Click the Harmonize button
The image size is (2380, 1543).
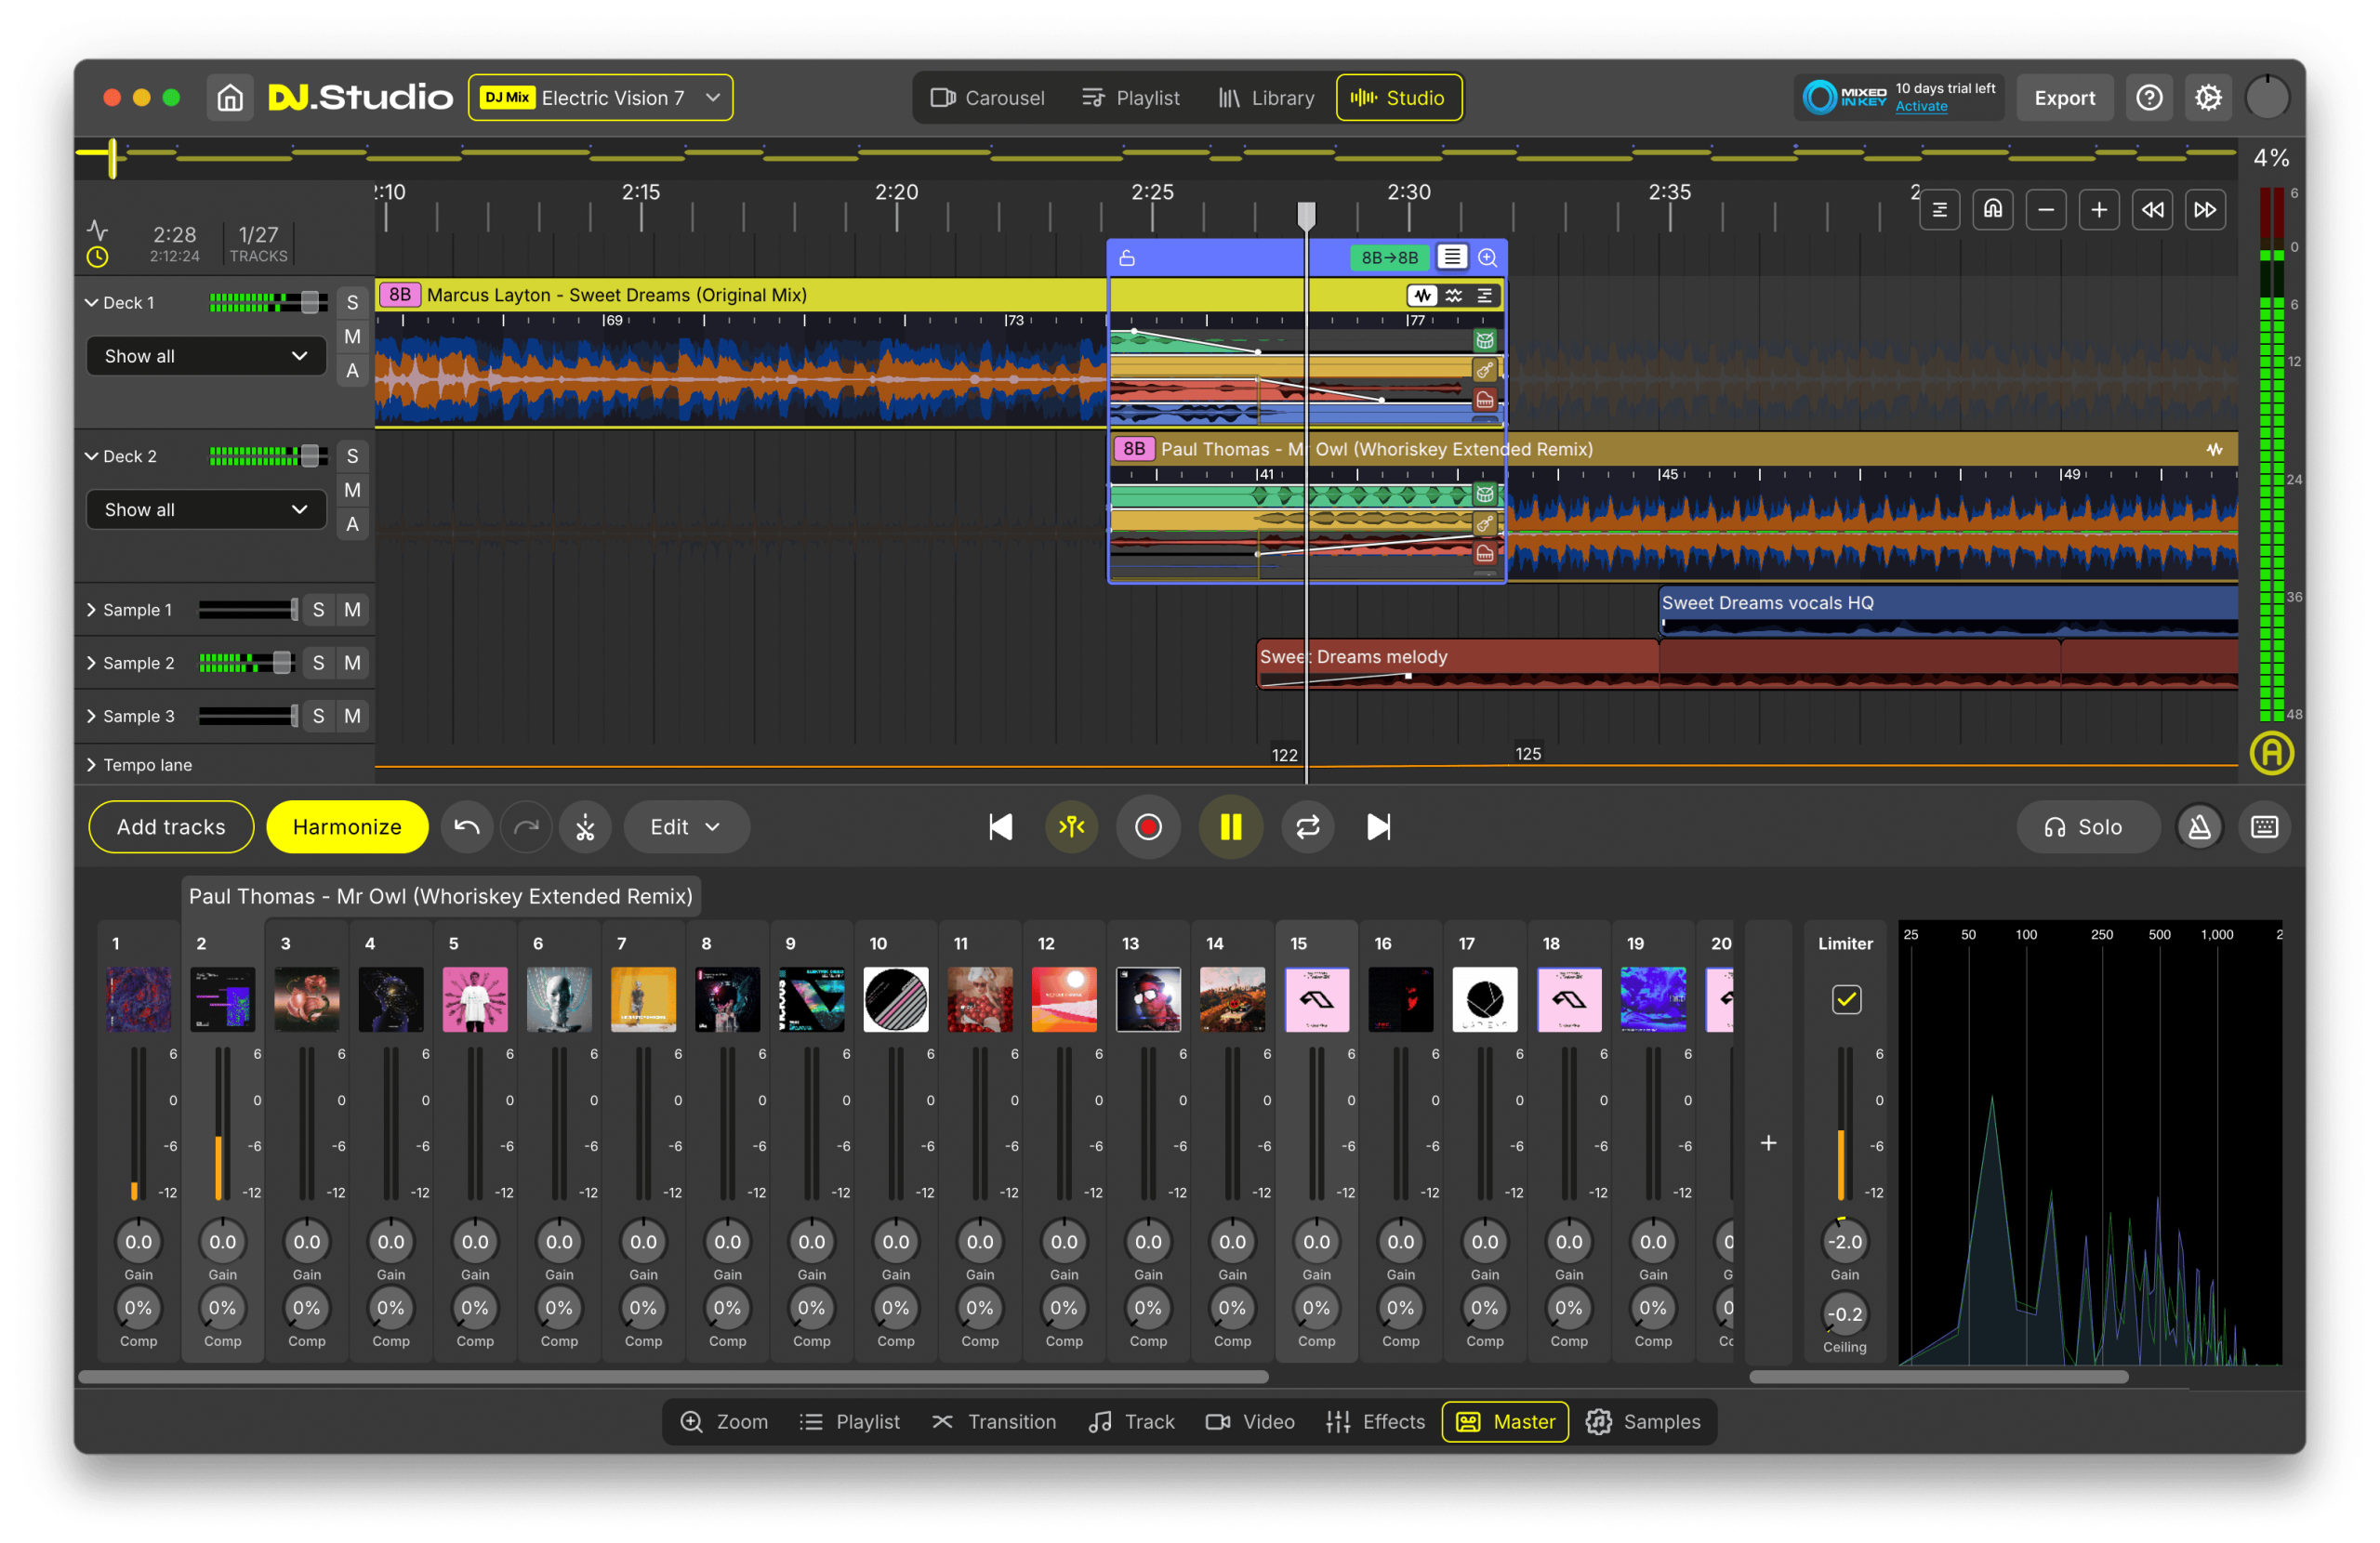[x=347, y=827]
